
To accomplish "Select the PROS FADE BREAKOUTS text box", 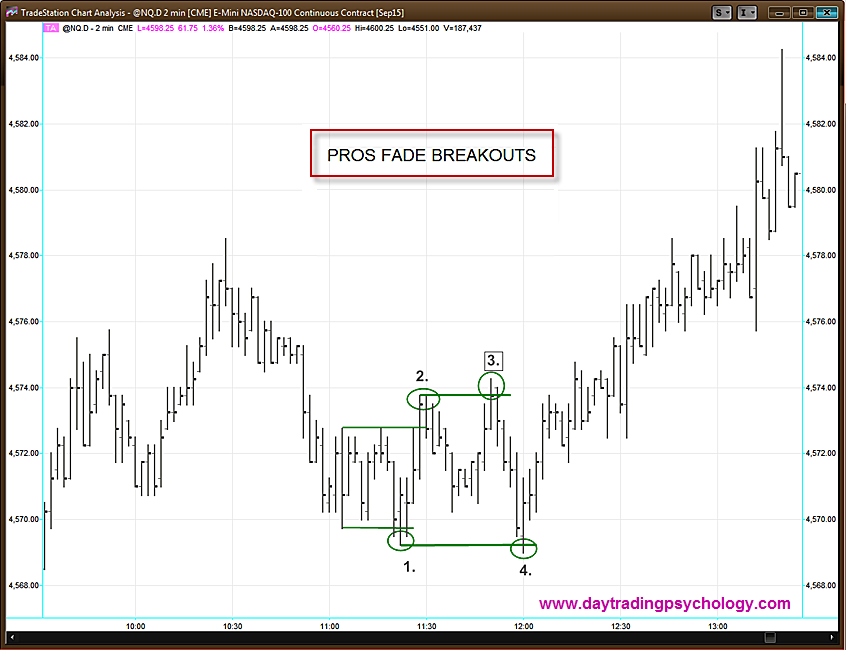I will point(431,155).
